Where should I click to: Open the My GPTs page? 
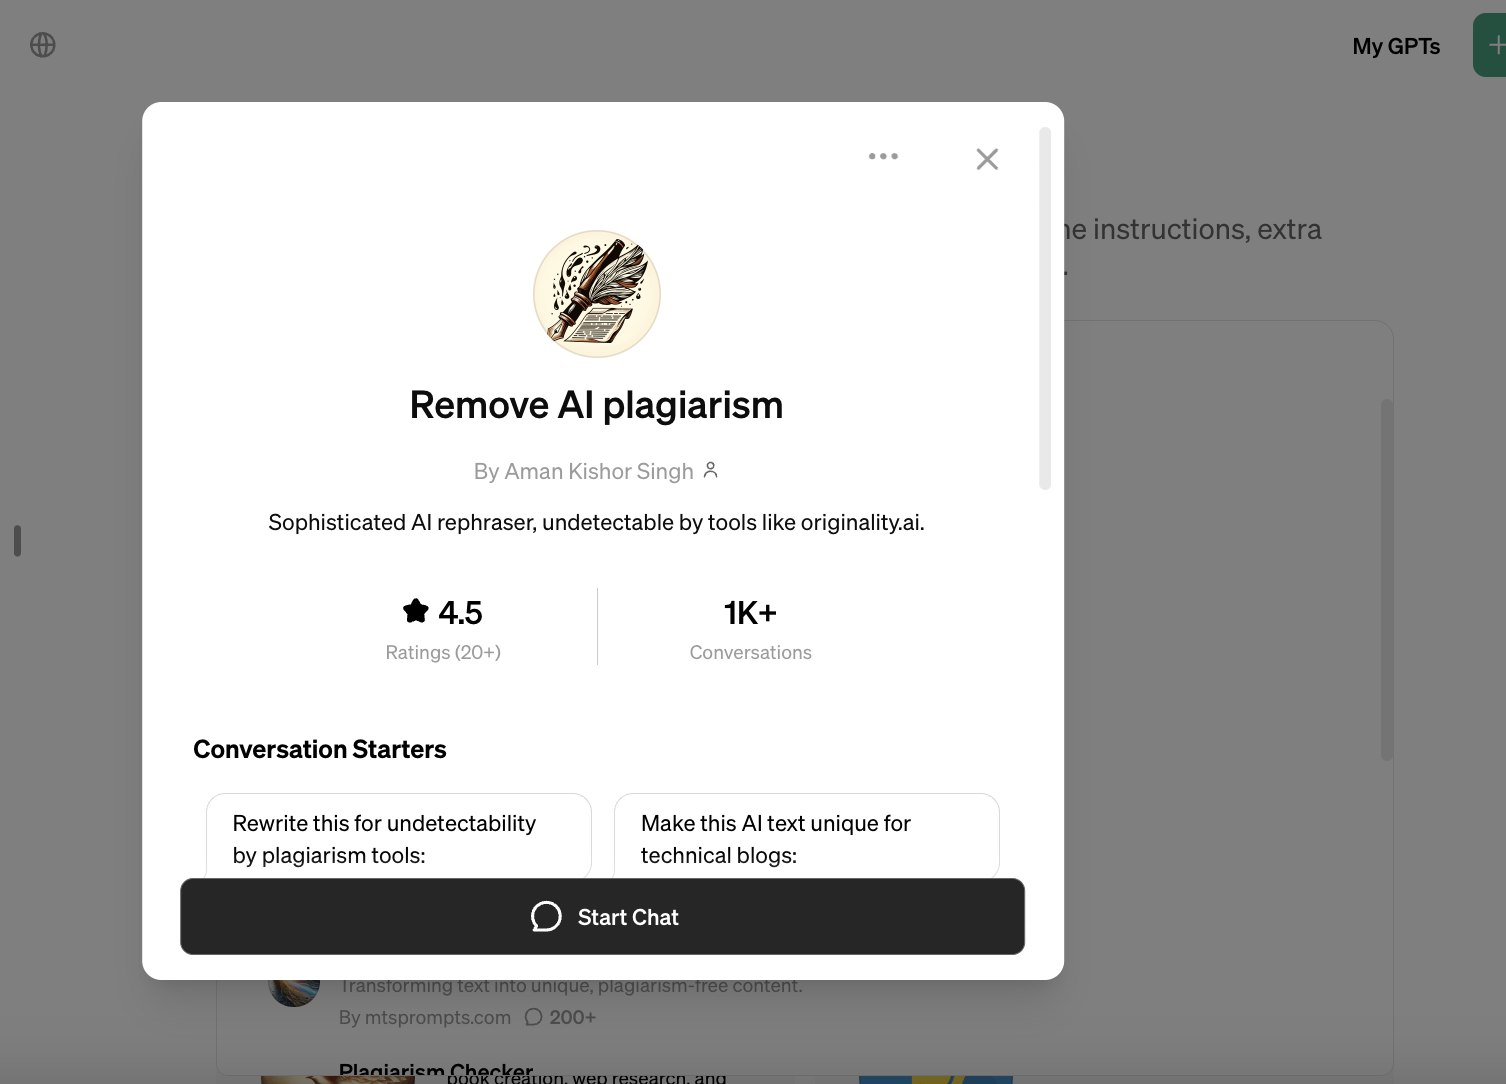tap(1396, 46)
